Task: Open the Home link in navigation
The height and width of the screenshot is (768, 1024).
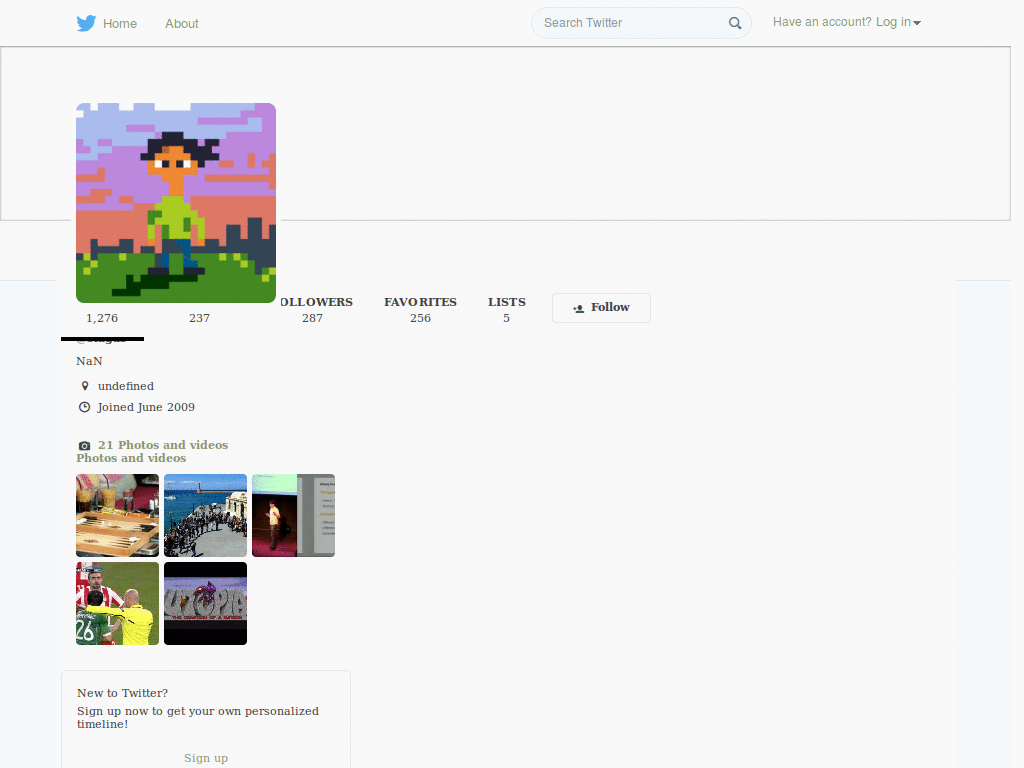Action: coord(120,24)
